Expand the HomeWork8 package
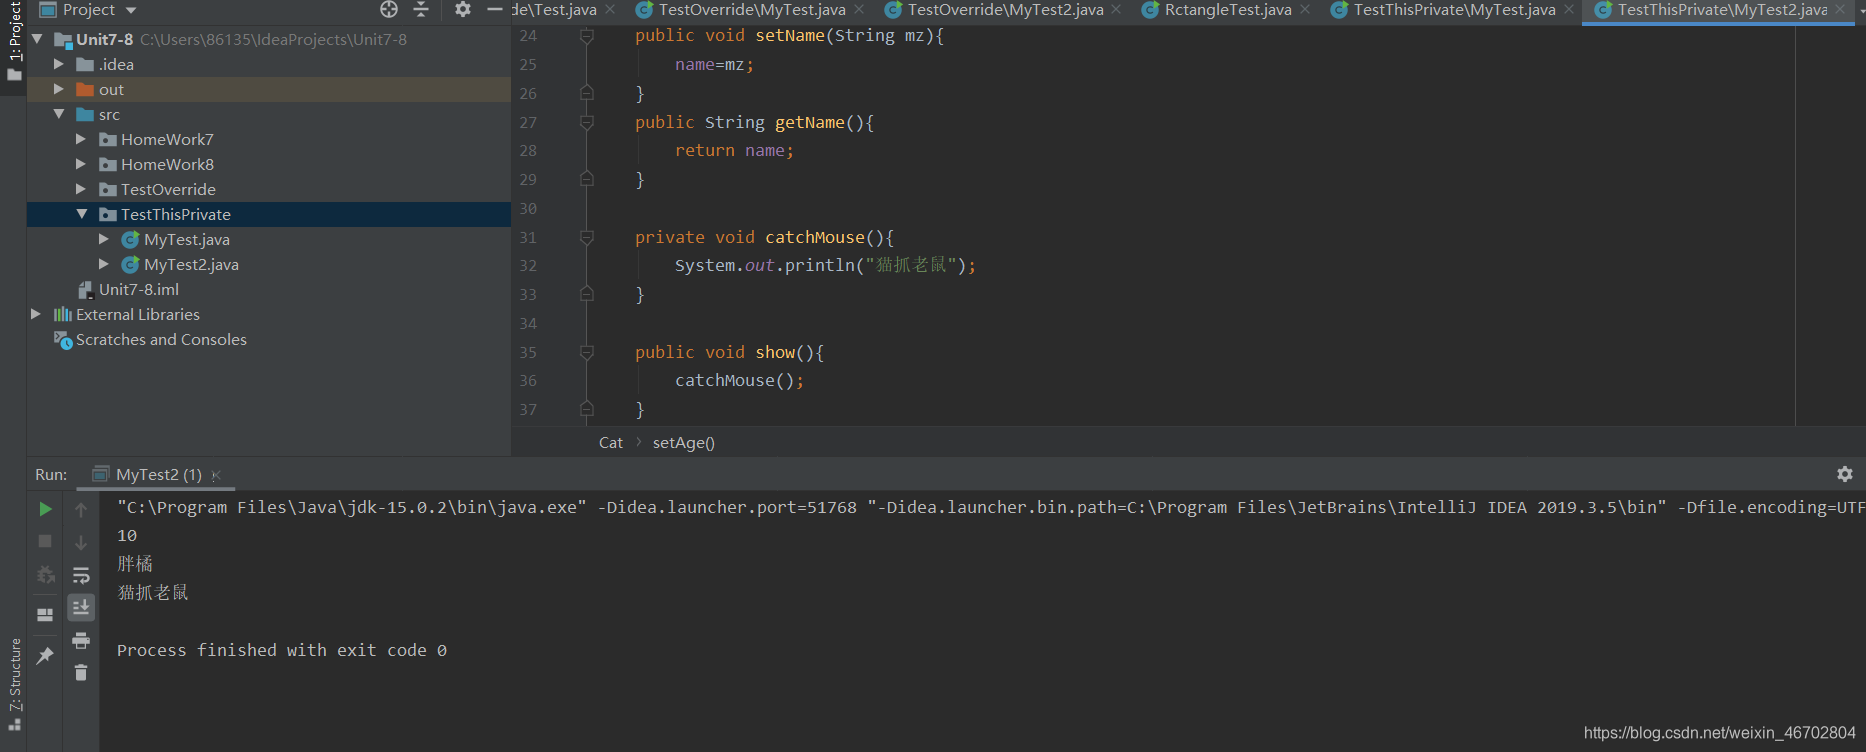Screen dimensions: 1866x752 [81, 164]
